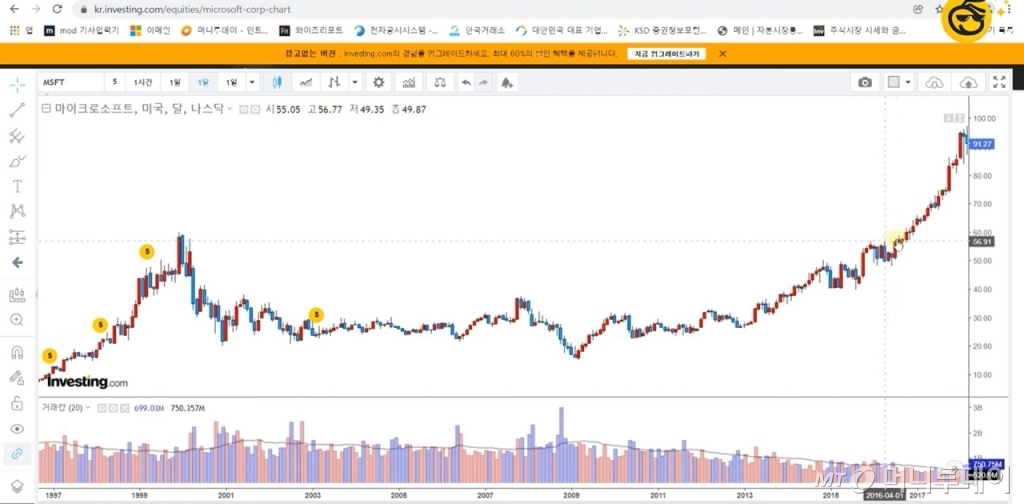1024x504 pixels.
Task: Toggle hide all drawings eye icon
Action: click(x=17, y=429)
